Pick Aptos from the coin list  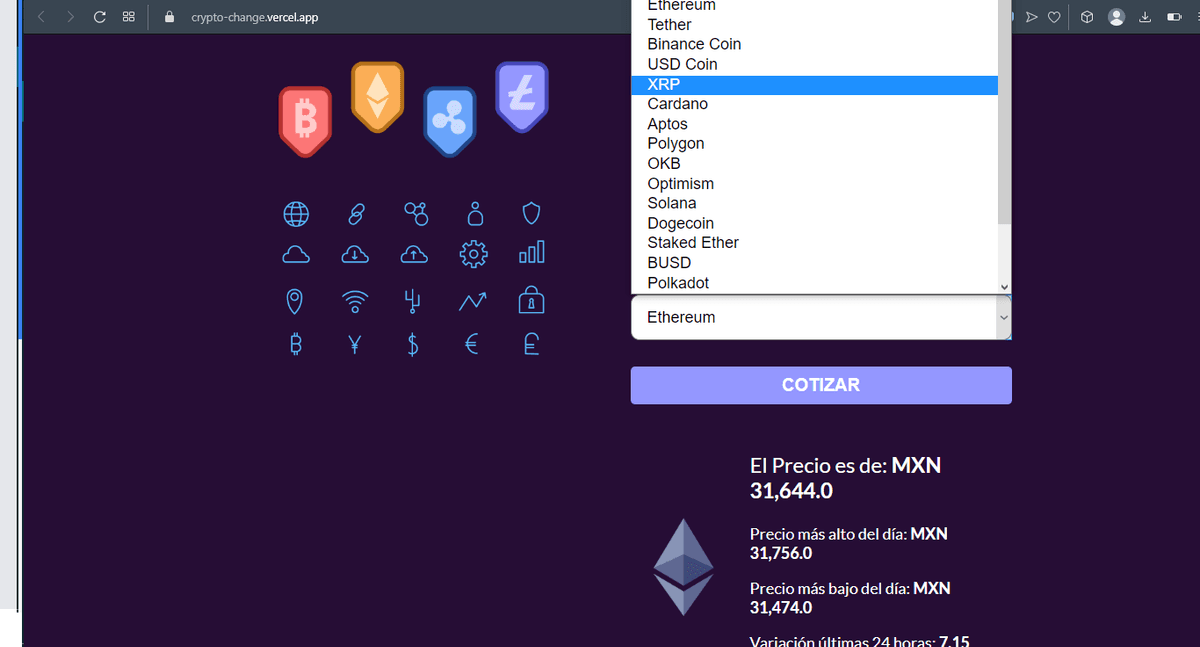pos(814,124)
